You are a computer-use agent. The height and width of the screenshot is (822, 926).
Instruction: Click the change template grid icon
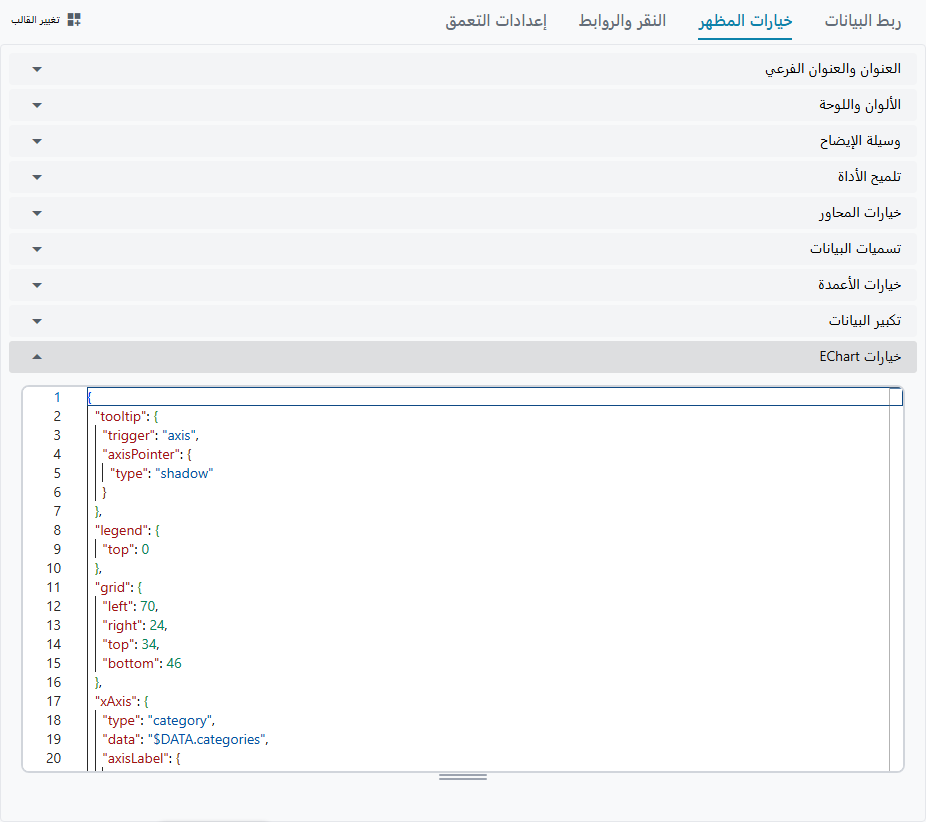74,20
